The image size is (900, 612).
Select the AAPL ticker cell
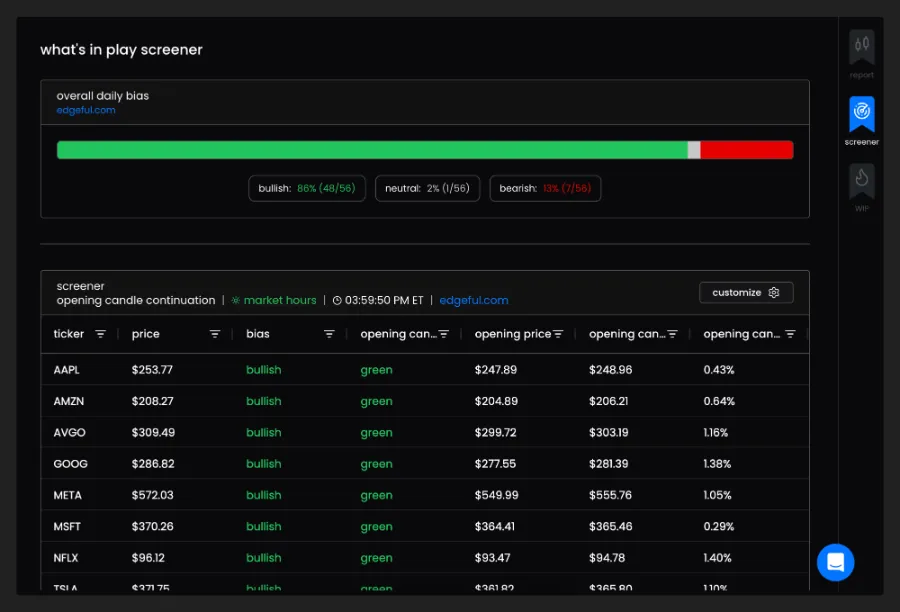67,370
